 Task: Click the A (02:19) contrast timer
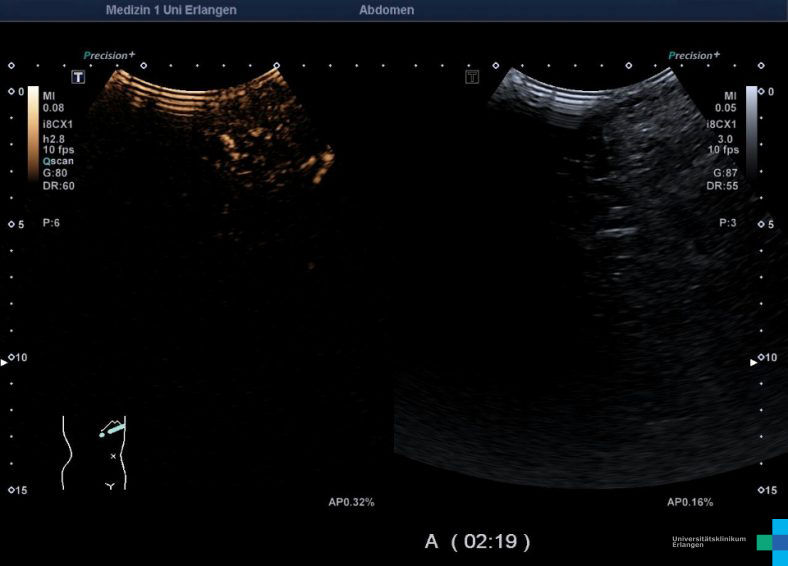(477, 541)
